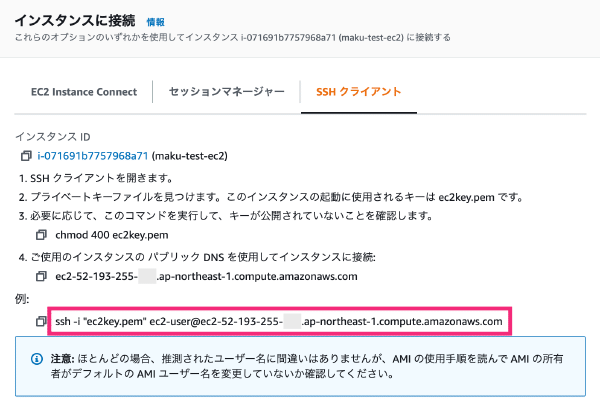Click step 1 SSH クライアントを開きます text
Viewport: 600px width, 410px height.
pos(96,178)
